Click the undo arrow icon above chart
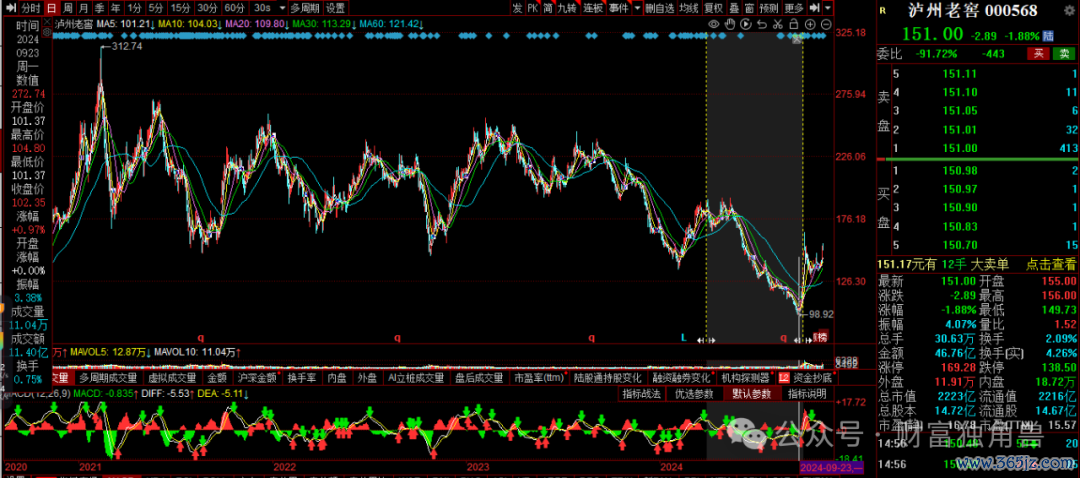1080x478 pixels. 762,24
